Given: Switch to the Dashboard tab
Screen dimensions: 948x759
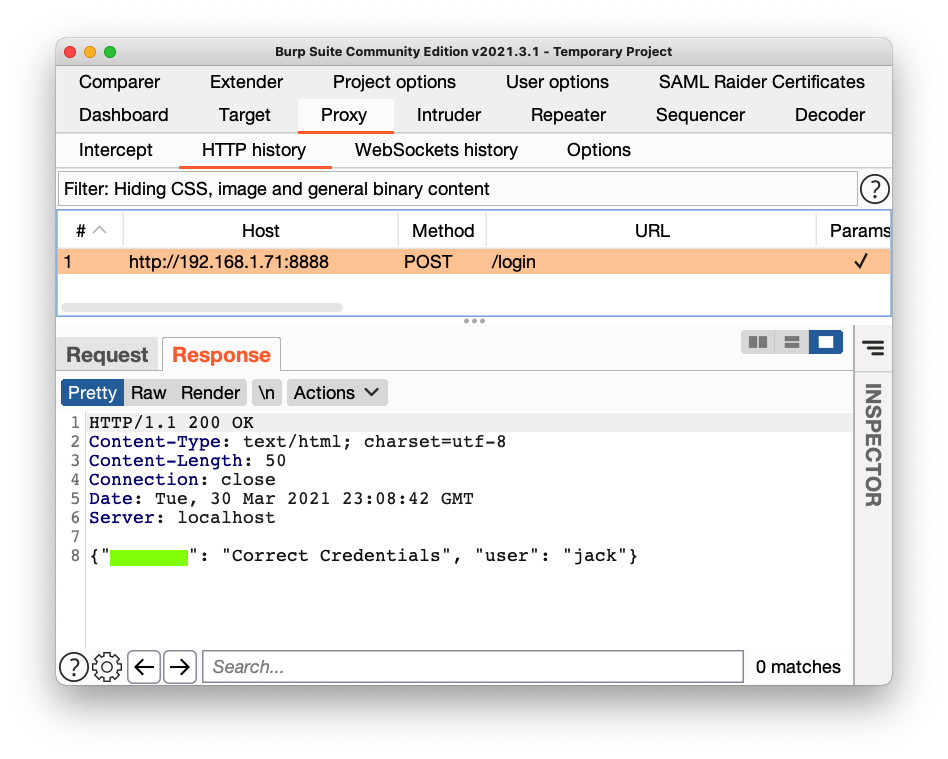Looking at the screenshot, I should pos(124,115).
